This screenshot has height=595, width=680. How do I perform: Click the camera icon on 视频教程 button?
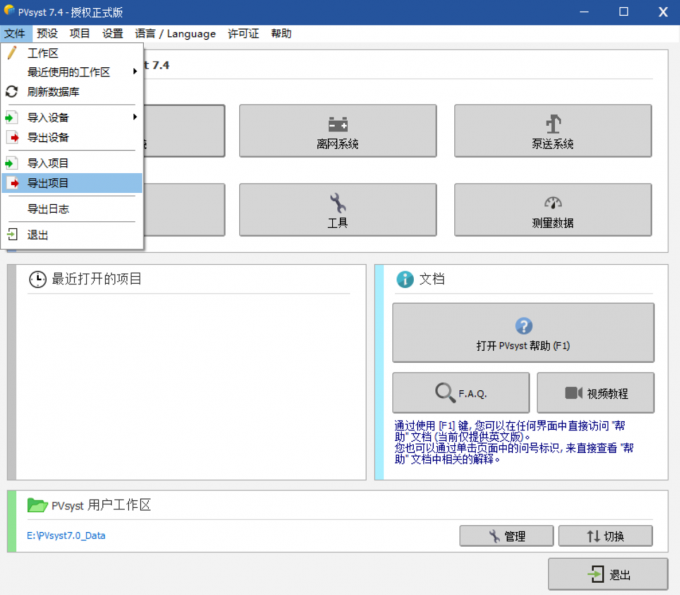coord(573,393)
